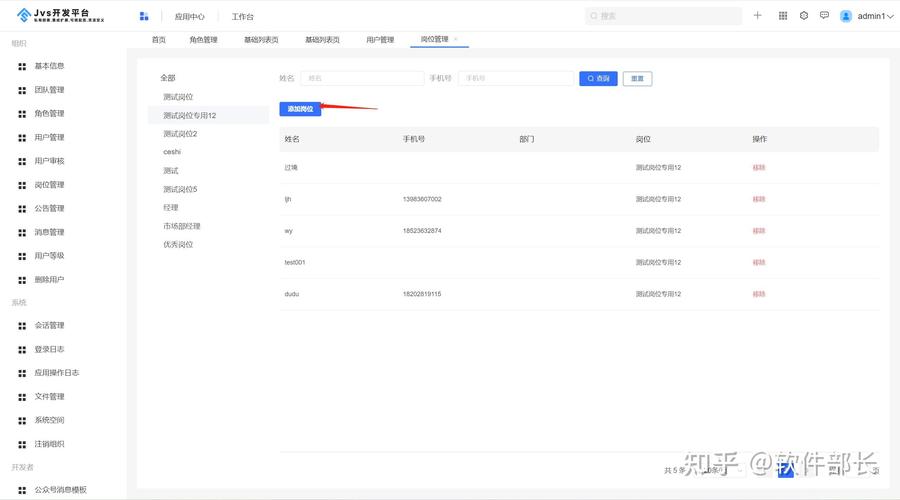The width and height of the screenshot is (900, 500).
Task: Click the icon beside 应用操作日志
Action: pyautogui.click(x=22, y=373)
